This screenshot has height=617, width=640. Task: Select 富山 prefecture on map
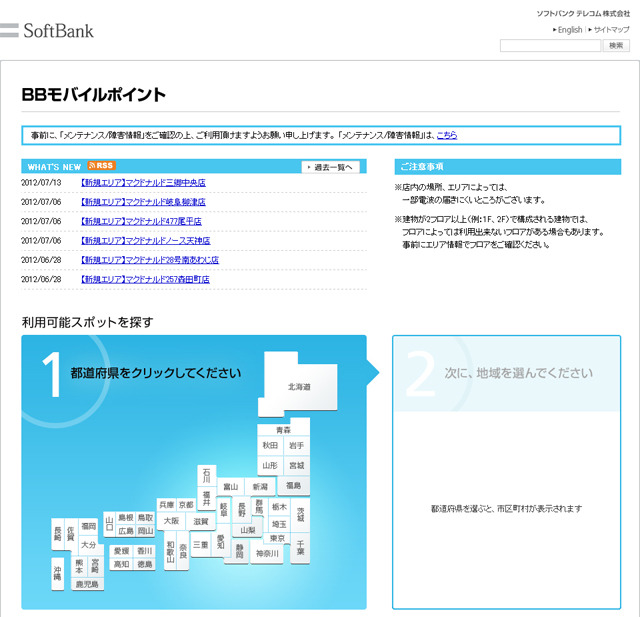(231, 486)
